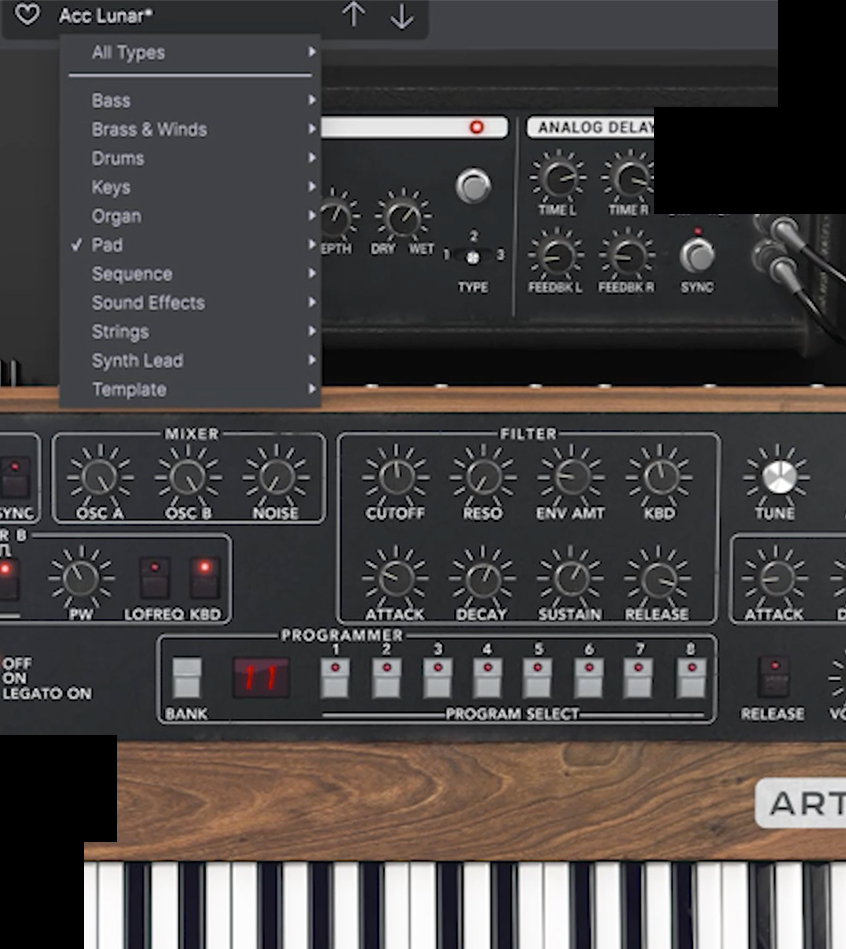Adjust the Feedbk L delay knob

pyautogui.click(x=556, y=257)
